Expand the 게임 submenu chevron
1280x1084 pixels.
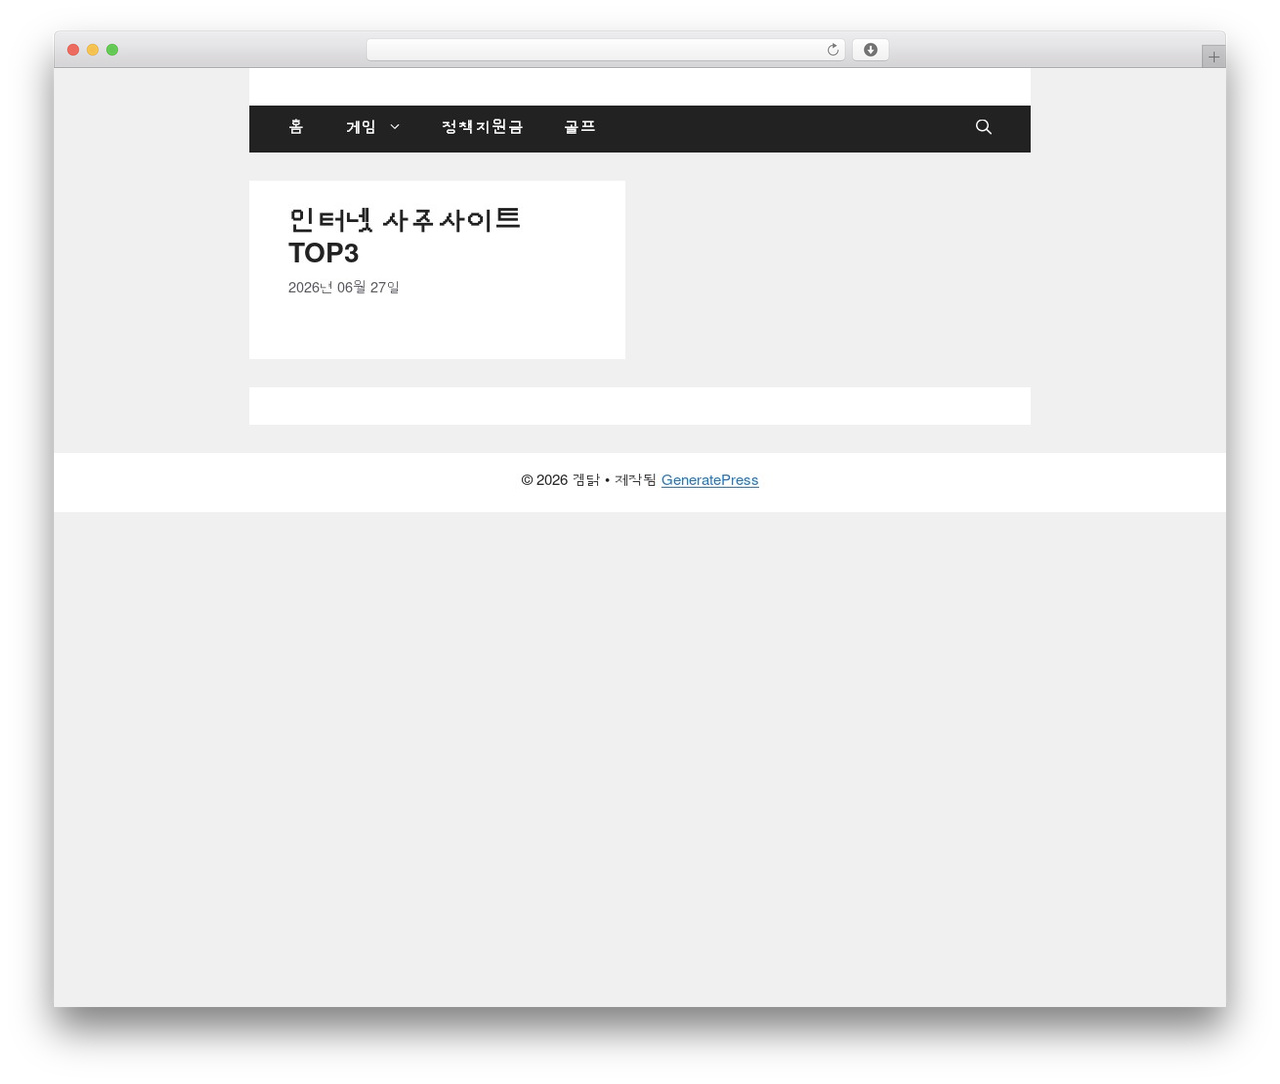click(395, 127)
